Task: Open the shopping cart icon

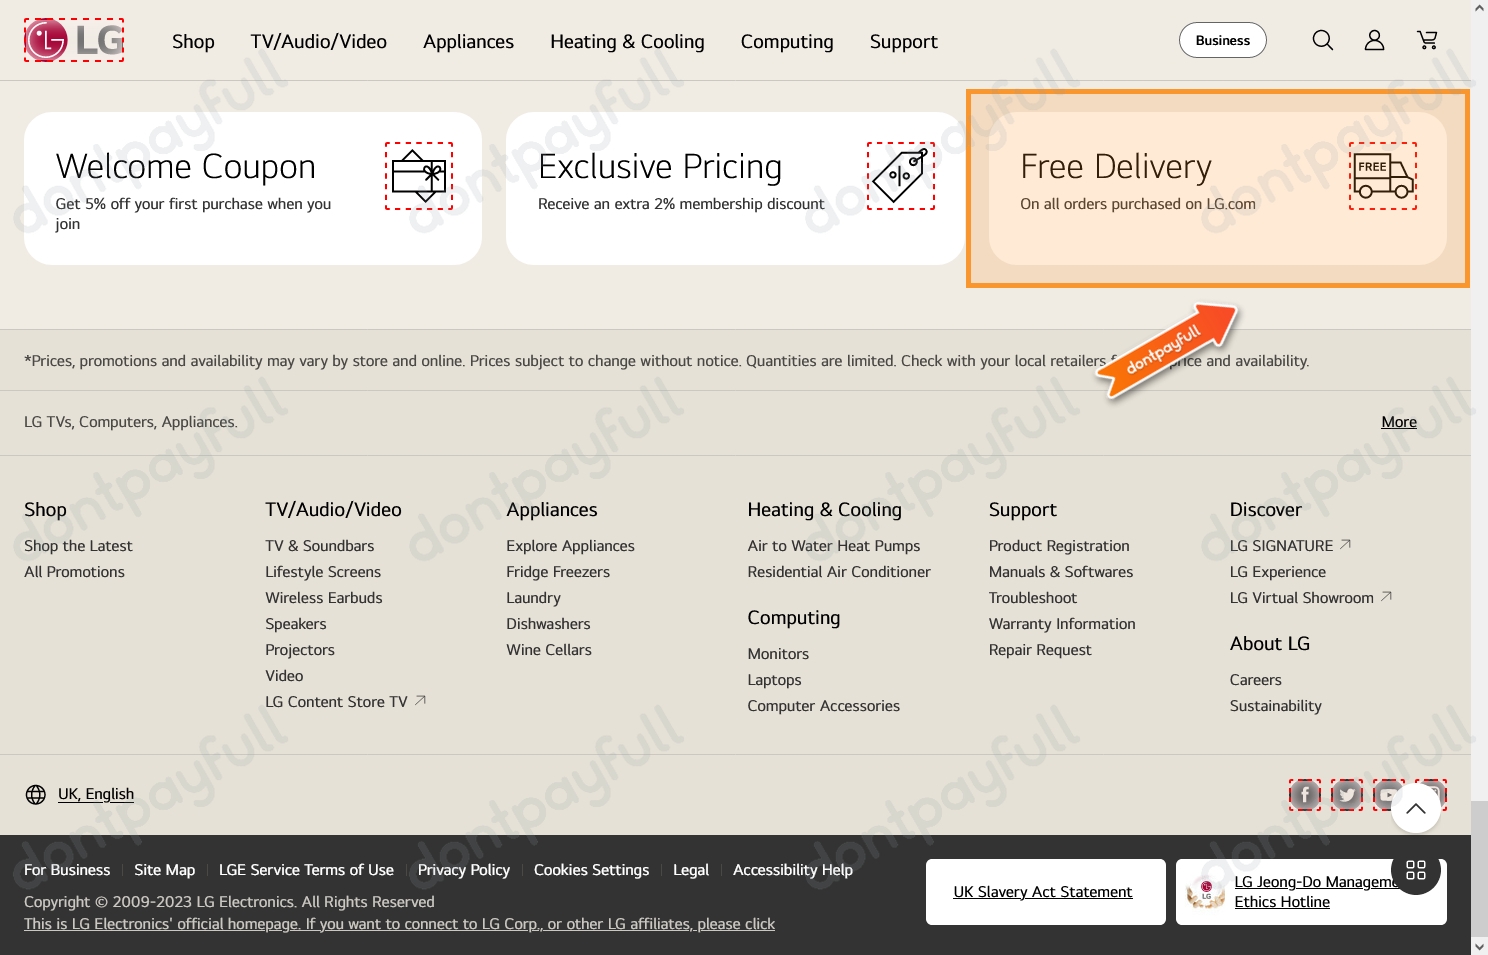Action: (1427, 40)
